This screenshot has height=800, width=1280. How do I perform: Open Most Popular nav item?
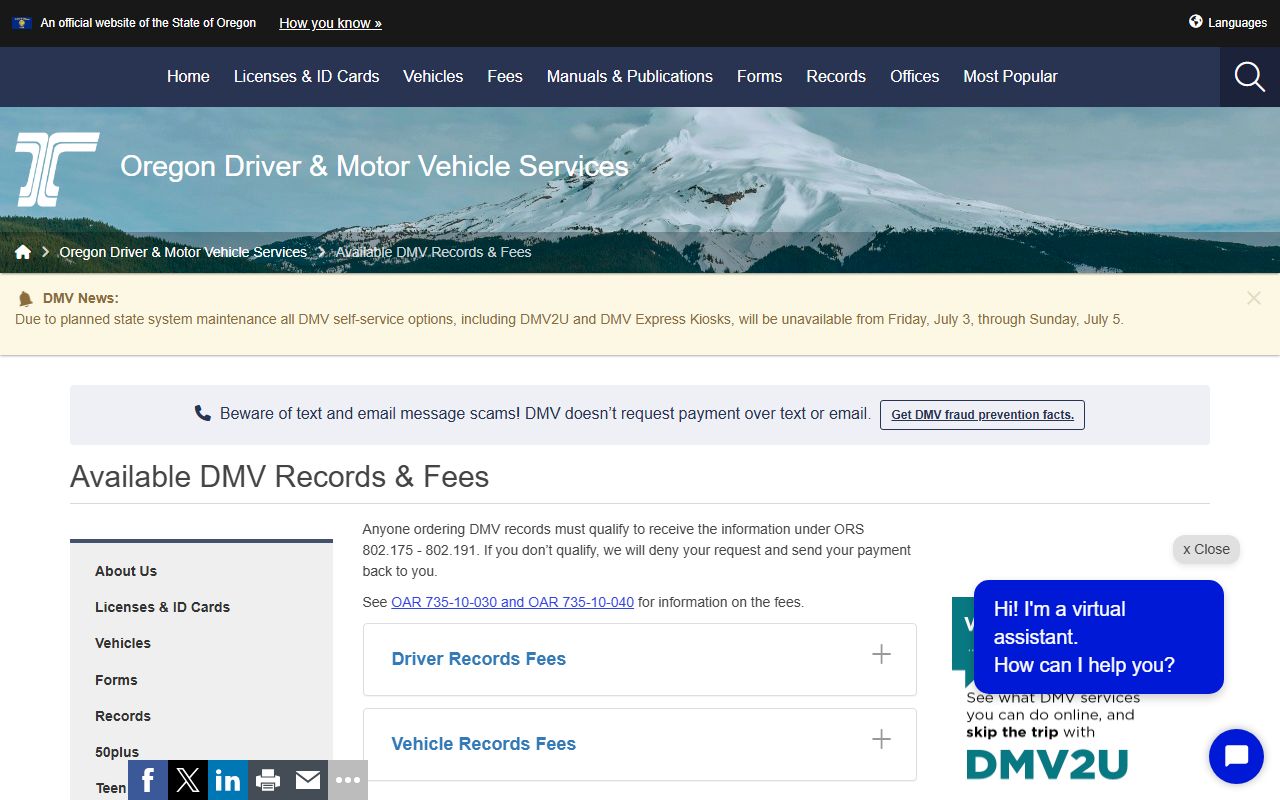[x=1010, y=76]
